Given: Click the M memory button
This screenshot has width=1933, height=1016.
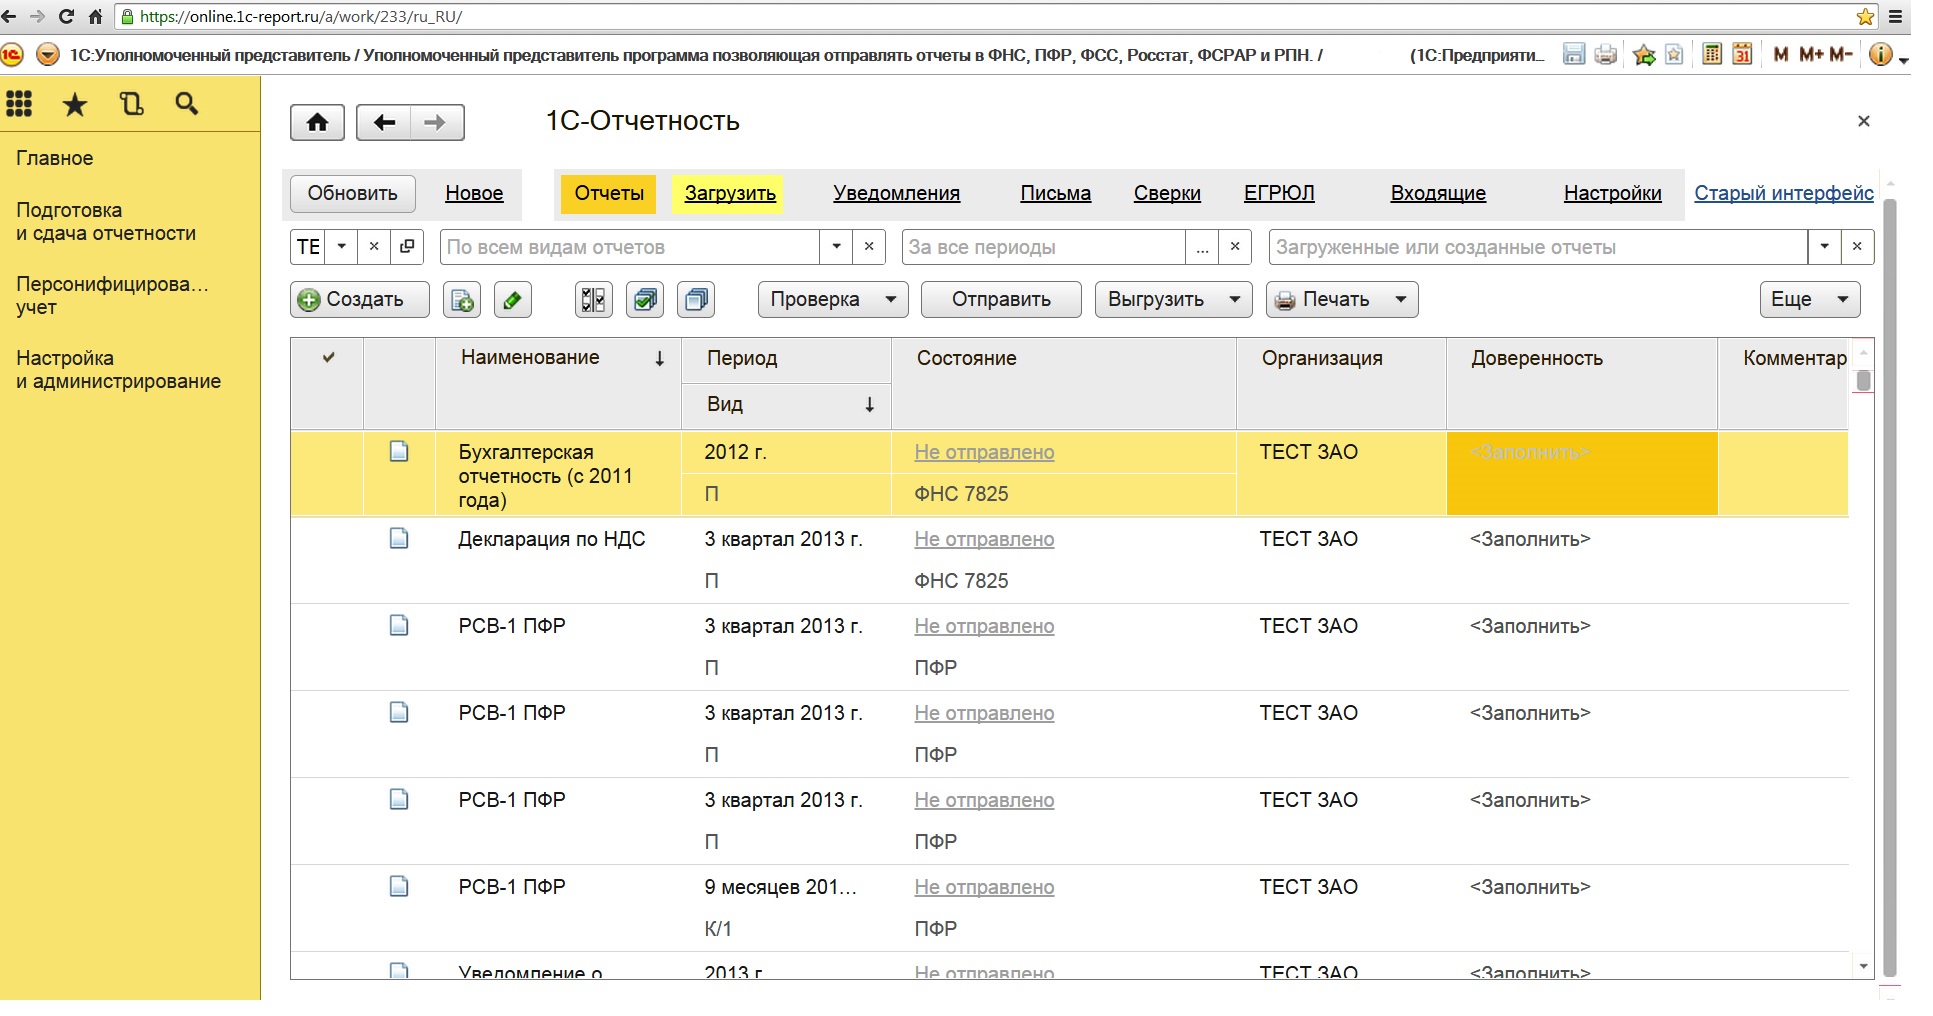Looking at the screenshot, I should click(x=1781, y=54).
